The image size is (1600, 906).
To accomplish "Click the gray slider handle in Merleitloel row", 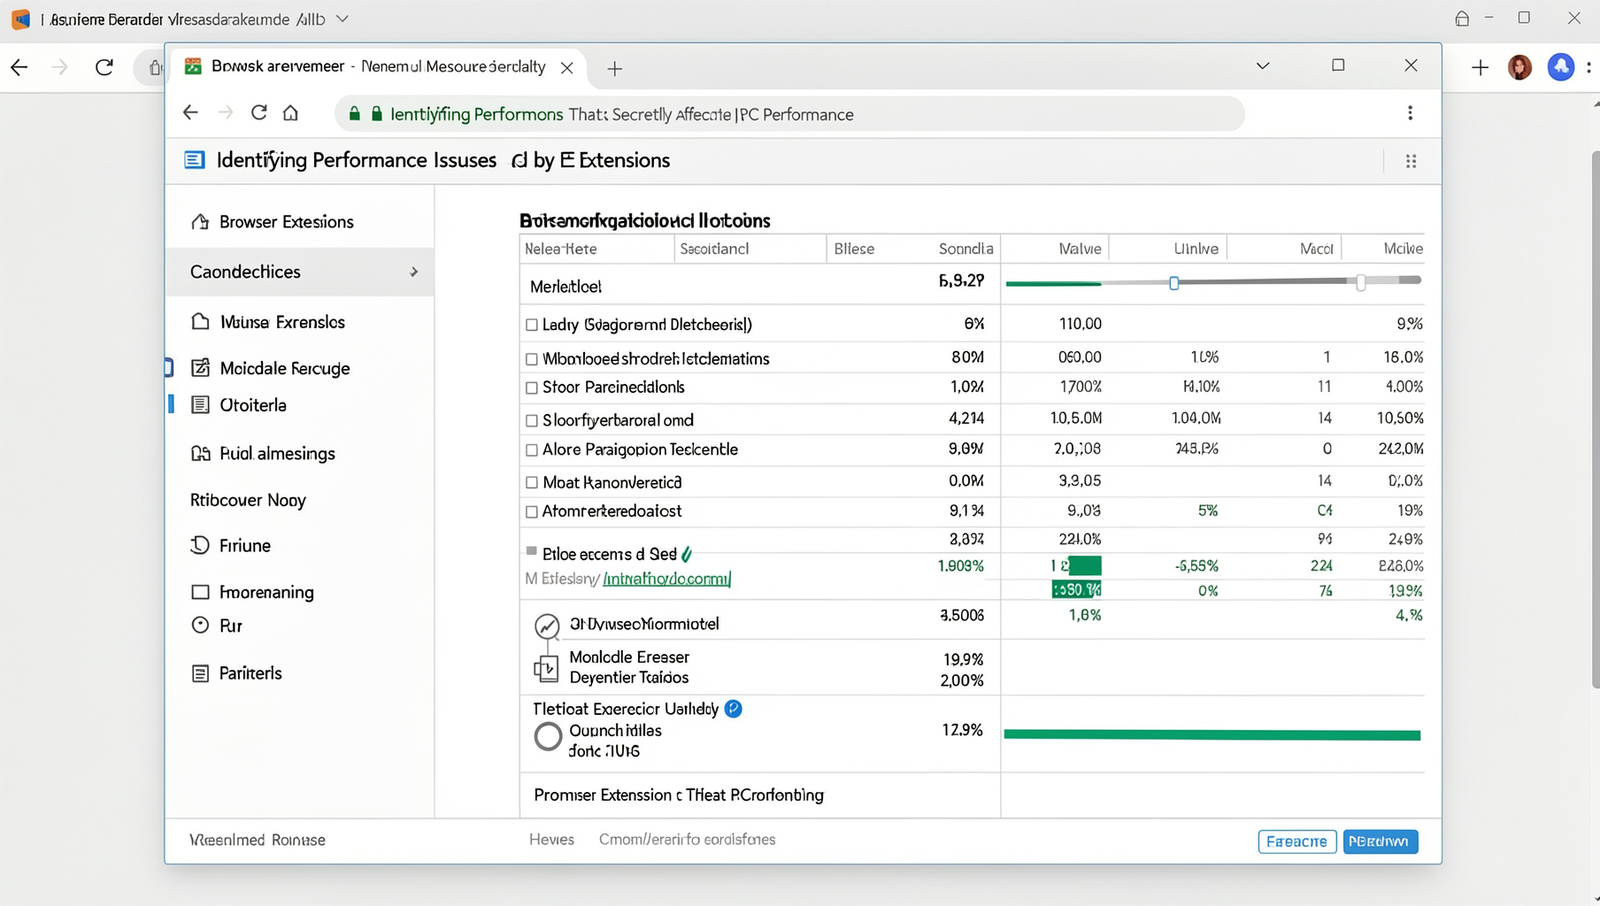I will (1361, 283).
